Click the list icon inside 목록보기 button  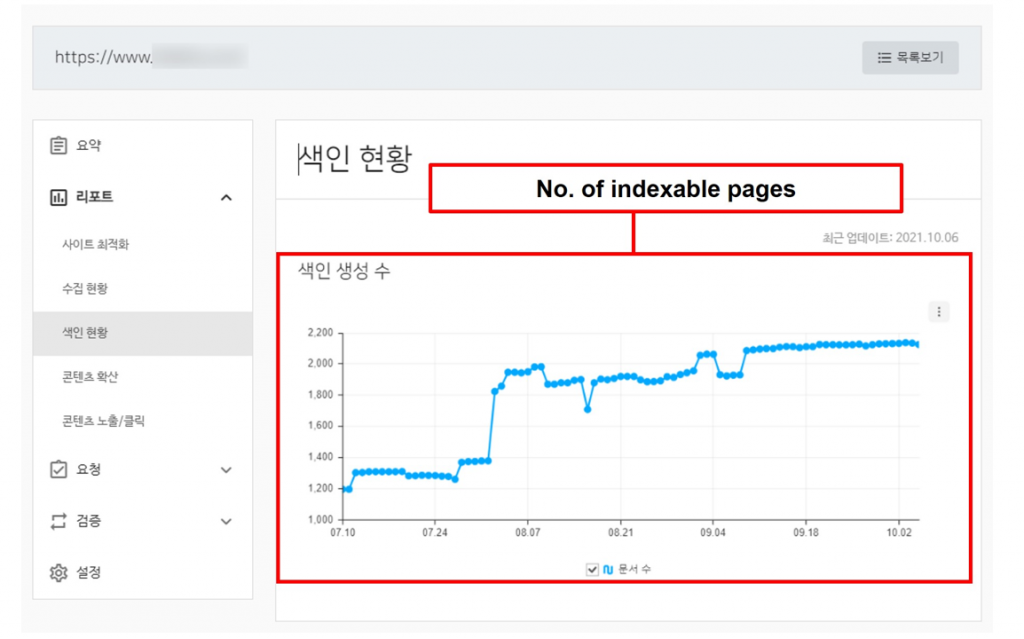click(884, 57)
